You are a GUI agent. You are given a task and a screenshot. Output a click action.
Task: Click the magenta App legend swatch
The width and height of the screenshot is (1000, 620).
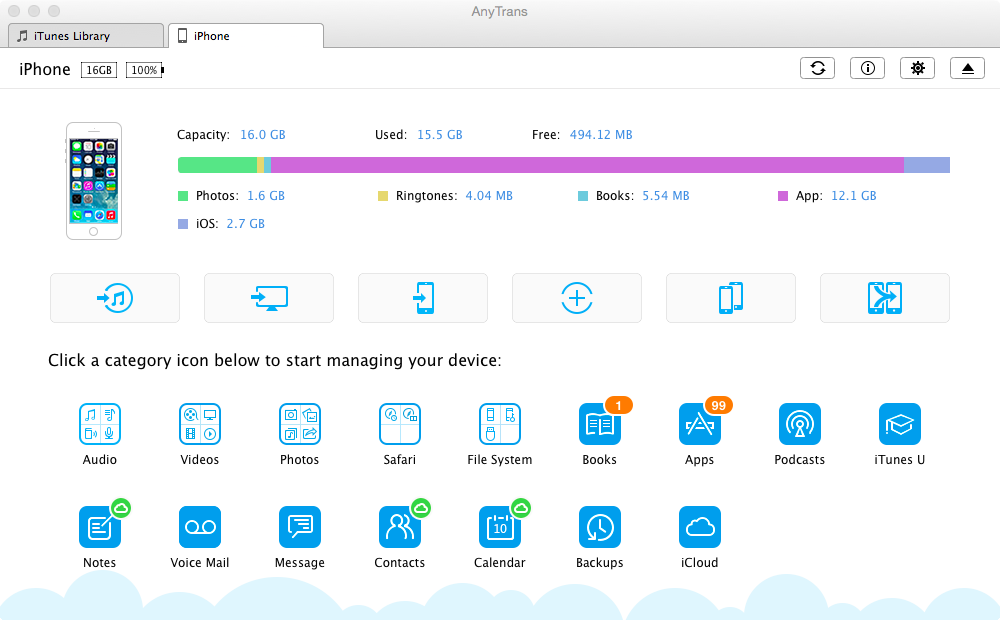pyautogui.click(x=783, y=196)
